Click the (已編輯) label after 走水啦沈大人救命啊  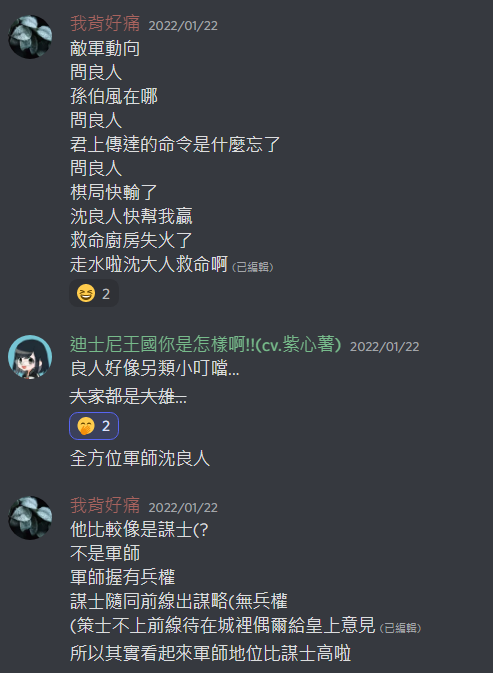click(x=252, y=267)
